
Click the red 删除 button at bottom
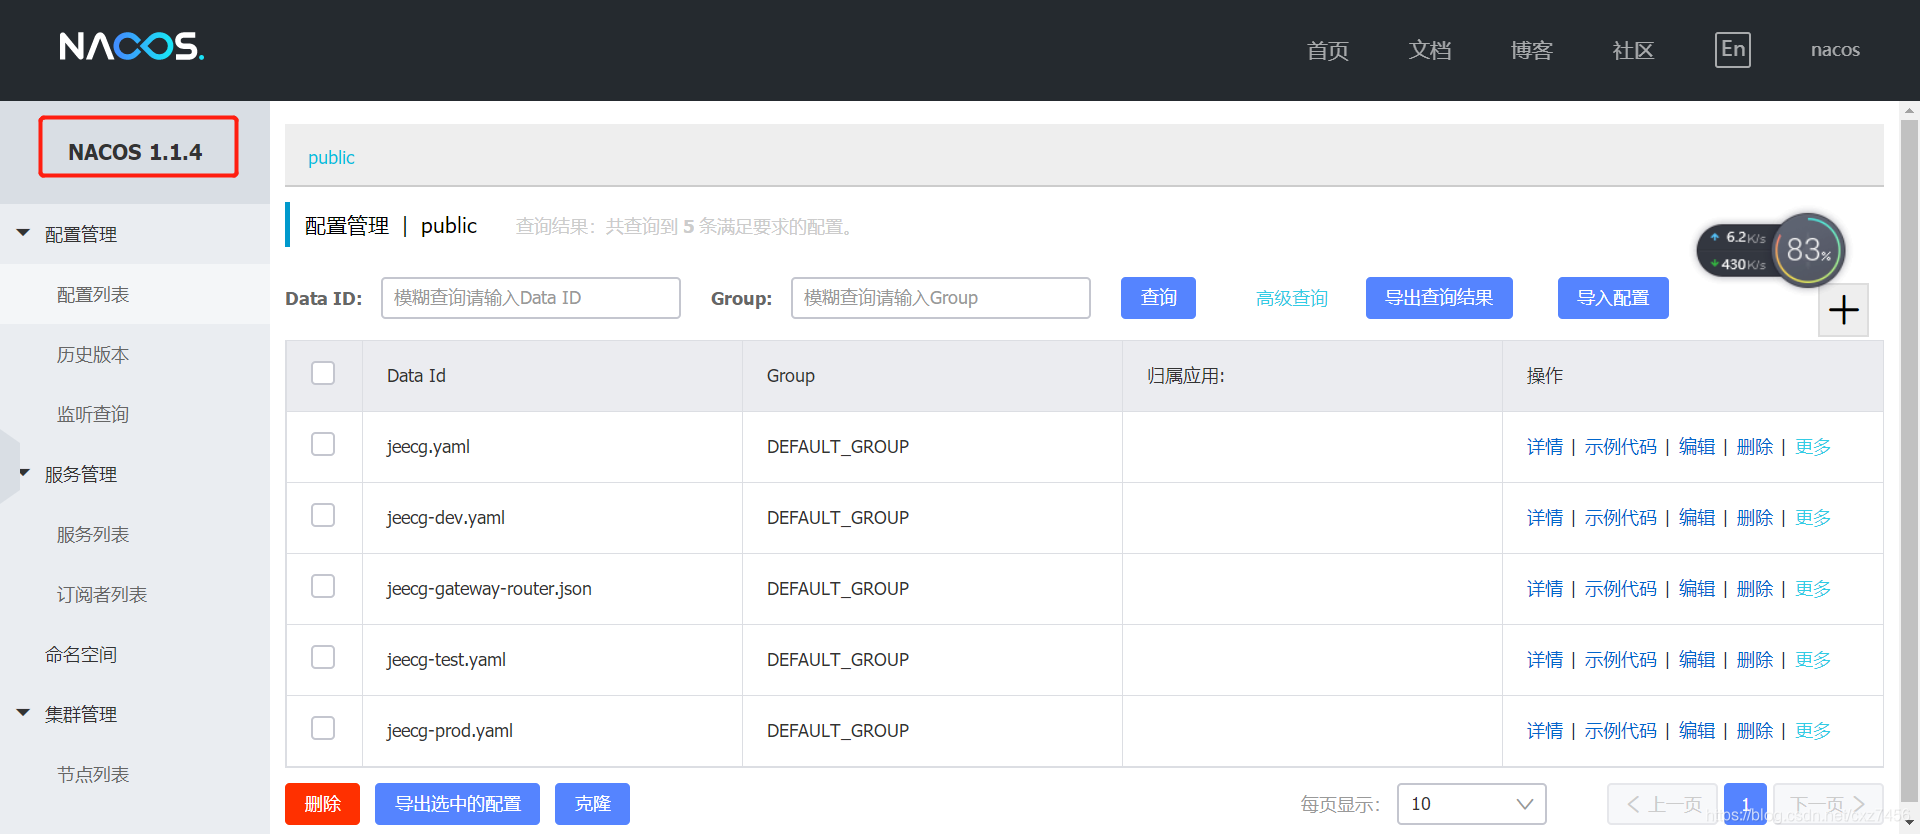[322, 804]
